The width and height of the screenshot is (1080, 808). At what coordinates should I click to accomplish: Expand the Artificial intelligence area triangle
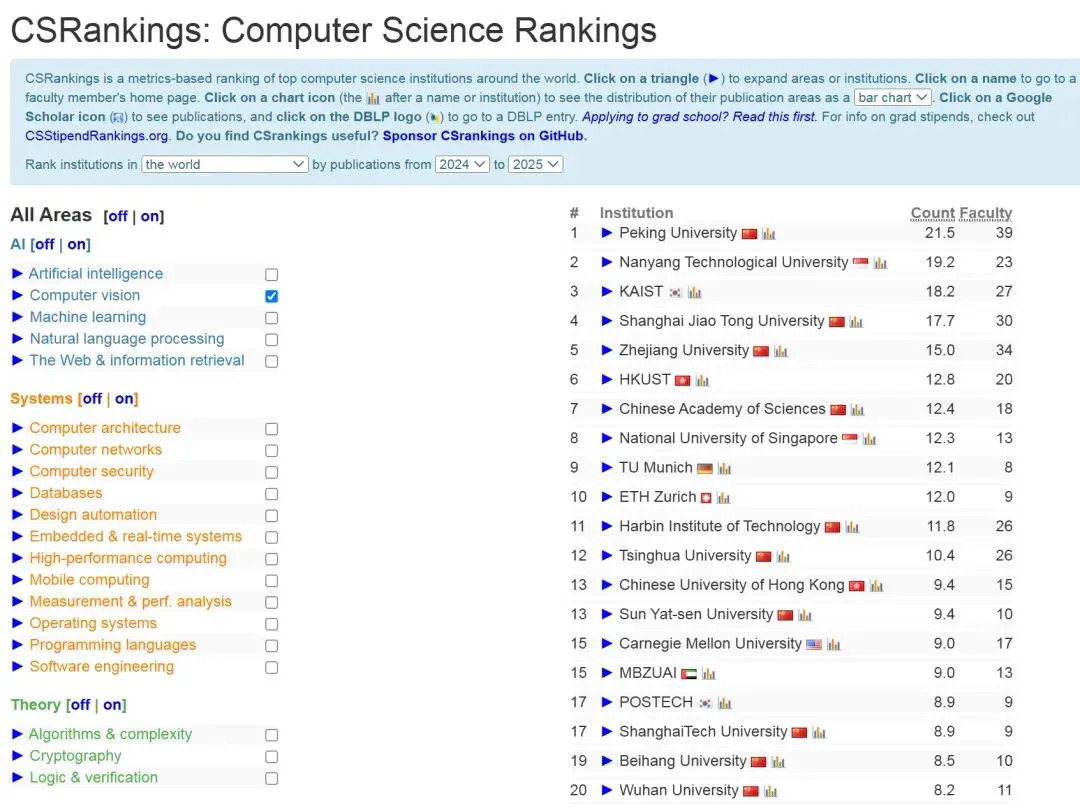click(x=17, y=274)
